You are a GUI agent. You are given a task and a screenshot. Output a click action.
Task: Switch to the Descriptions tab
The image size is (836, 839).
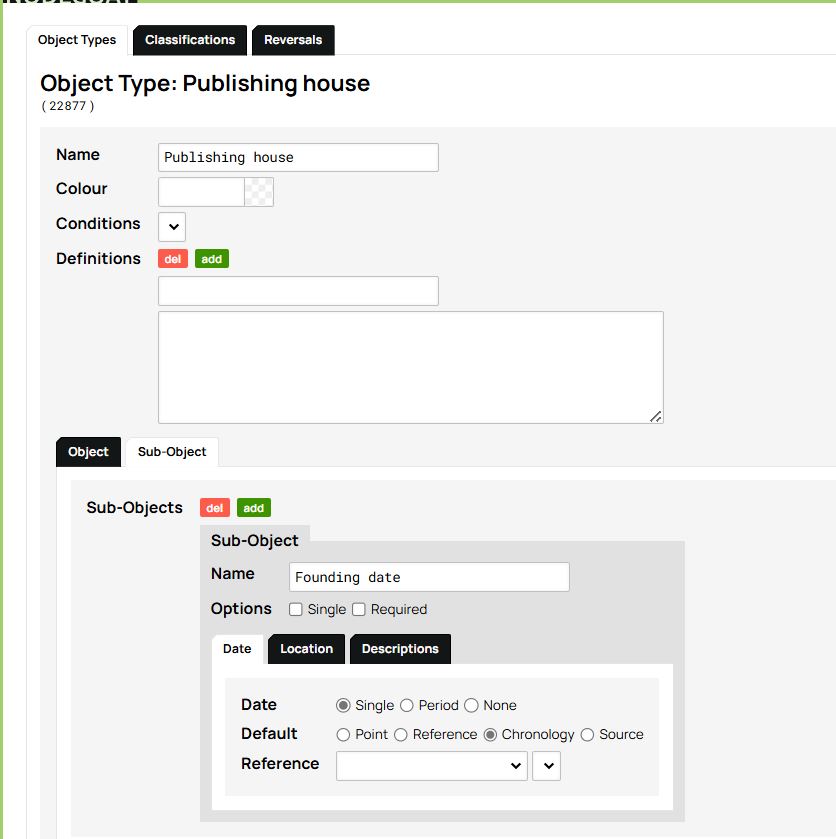tap(400, 648)
